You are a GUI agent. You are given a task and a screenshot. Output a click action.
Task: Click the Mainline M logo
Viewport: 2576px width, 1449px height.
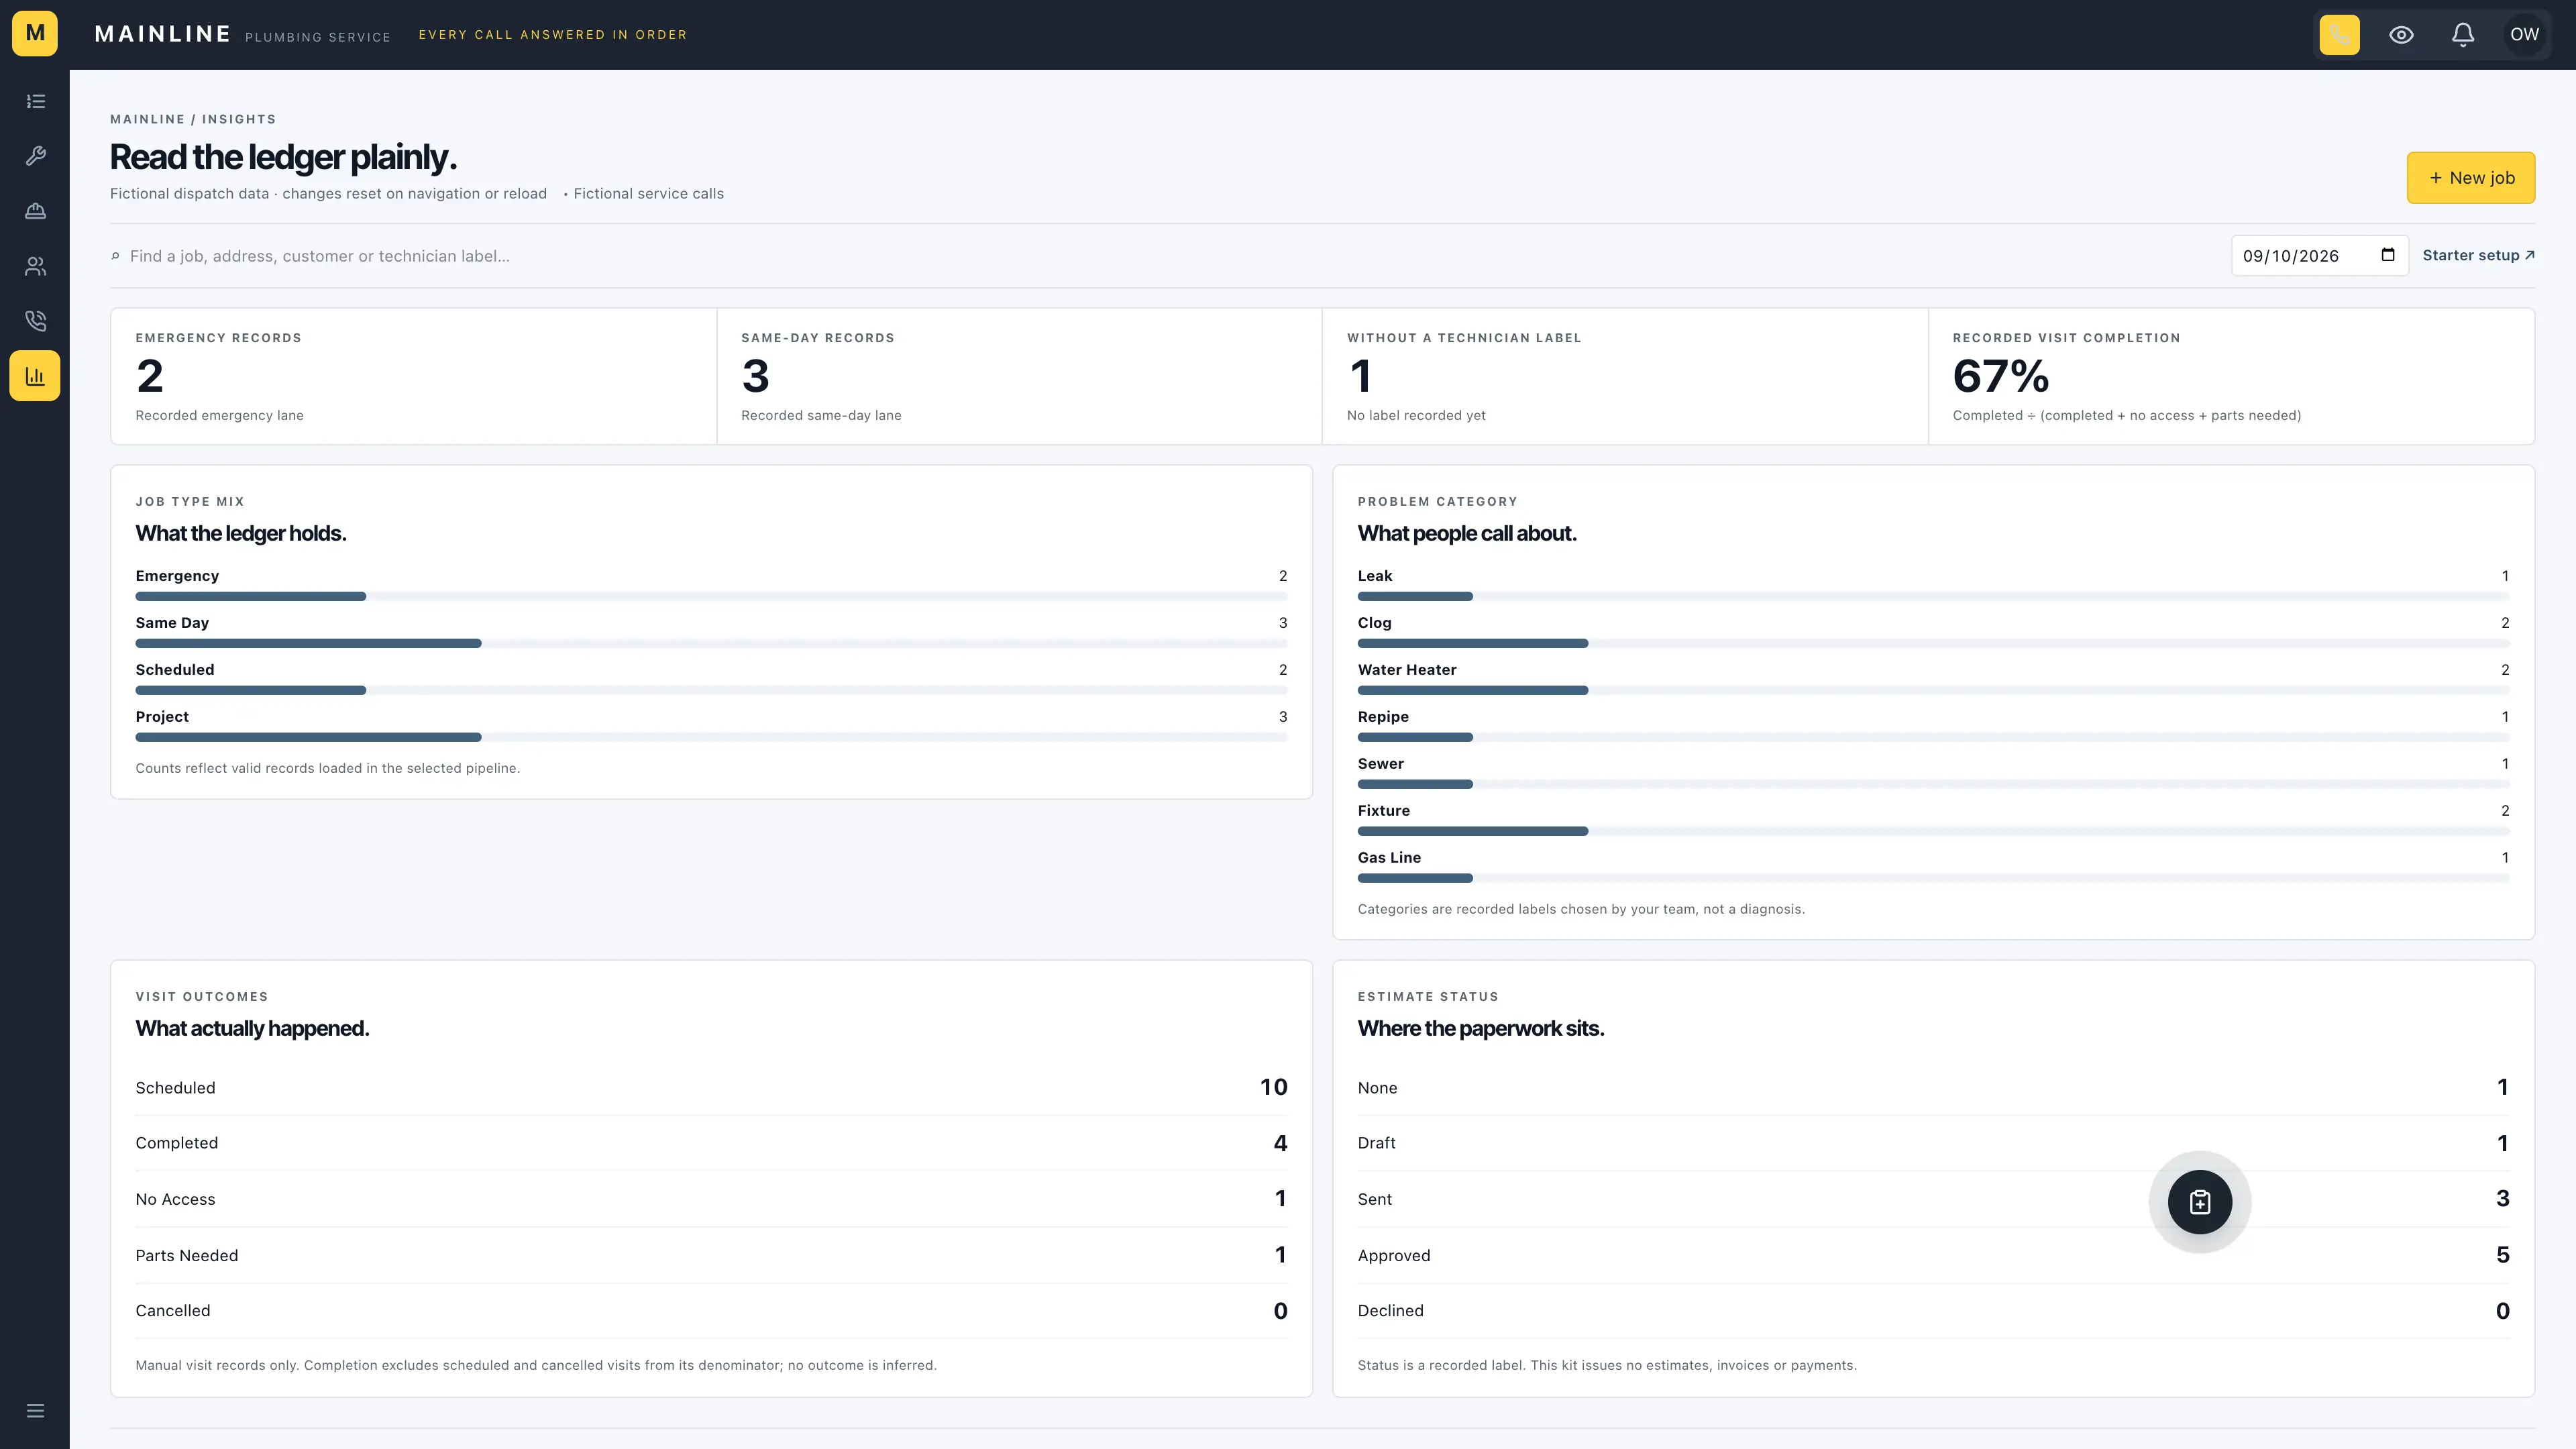point(35,34)
